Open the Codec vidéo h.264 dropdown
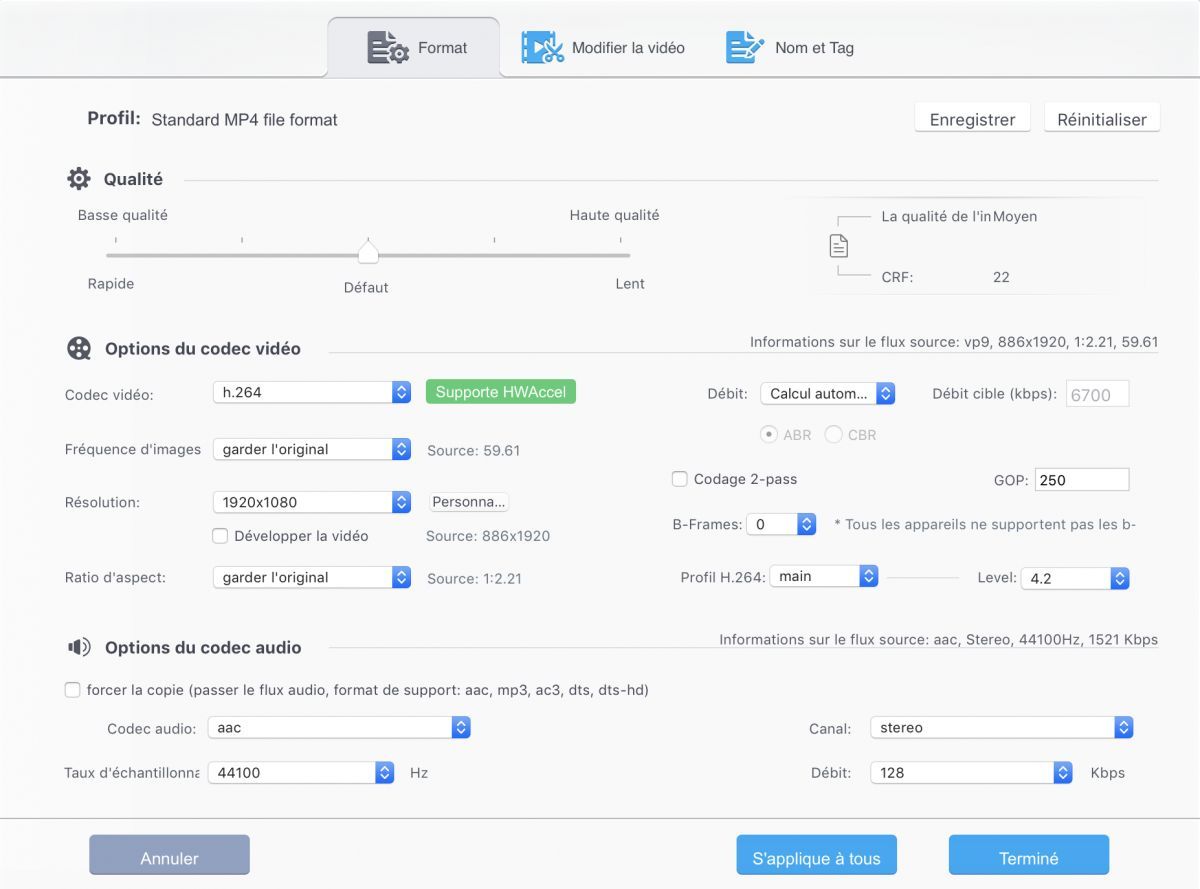 pos(311,393)
